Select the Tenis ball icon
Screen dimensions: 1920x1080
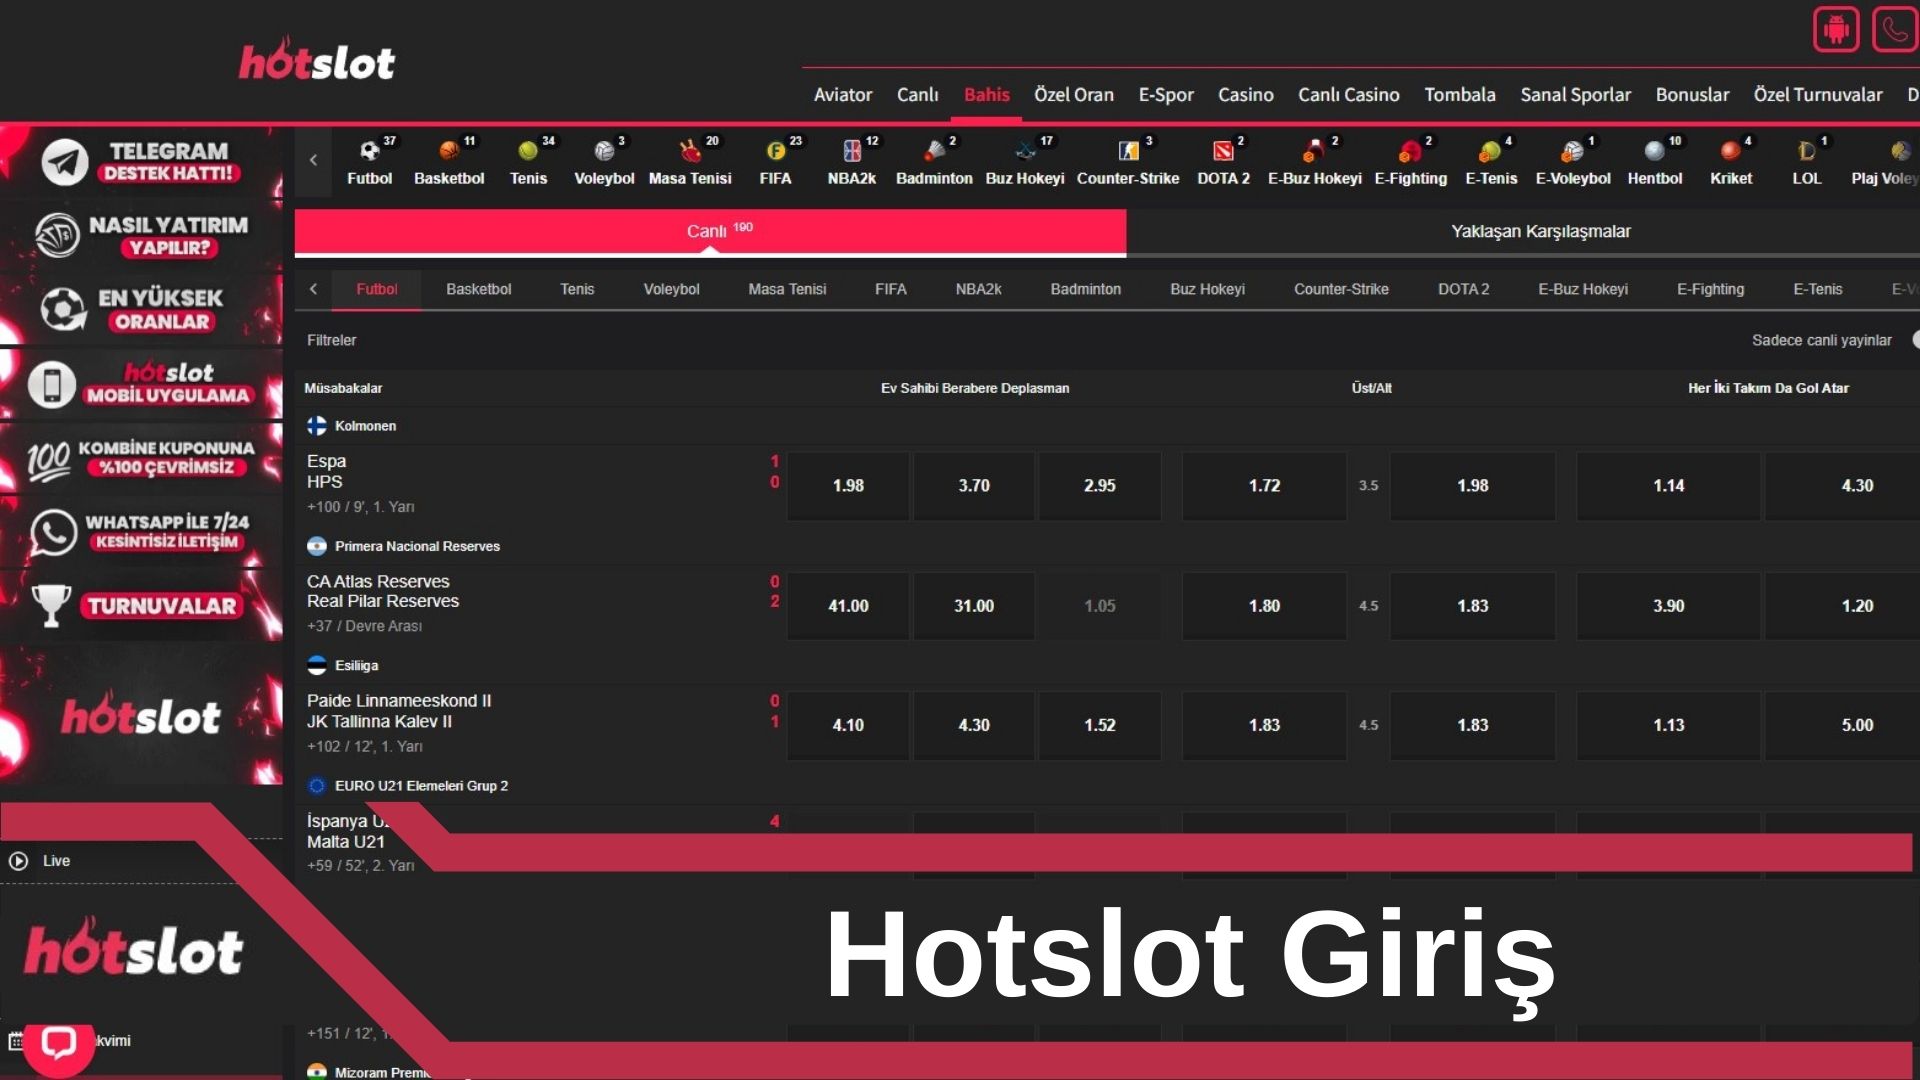click(x=527, y=151)
